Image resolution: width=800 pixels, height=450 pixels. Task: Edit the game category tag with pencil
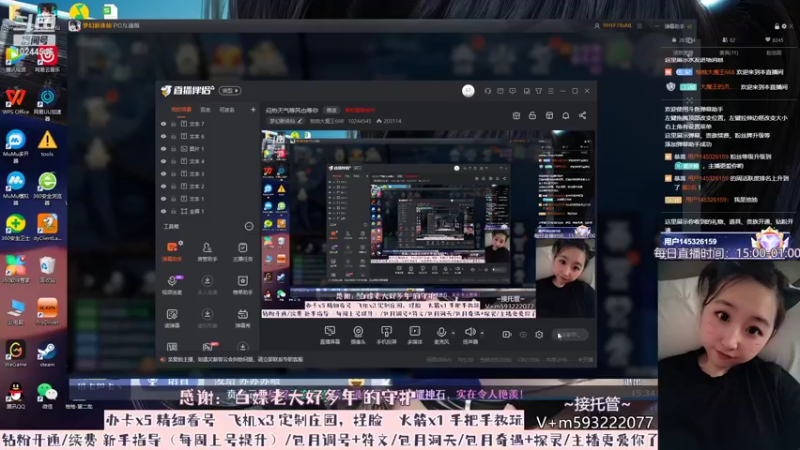click(285, 121)
